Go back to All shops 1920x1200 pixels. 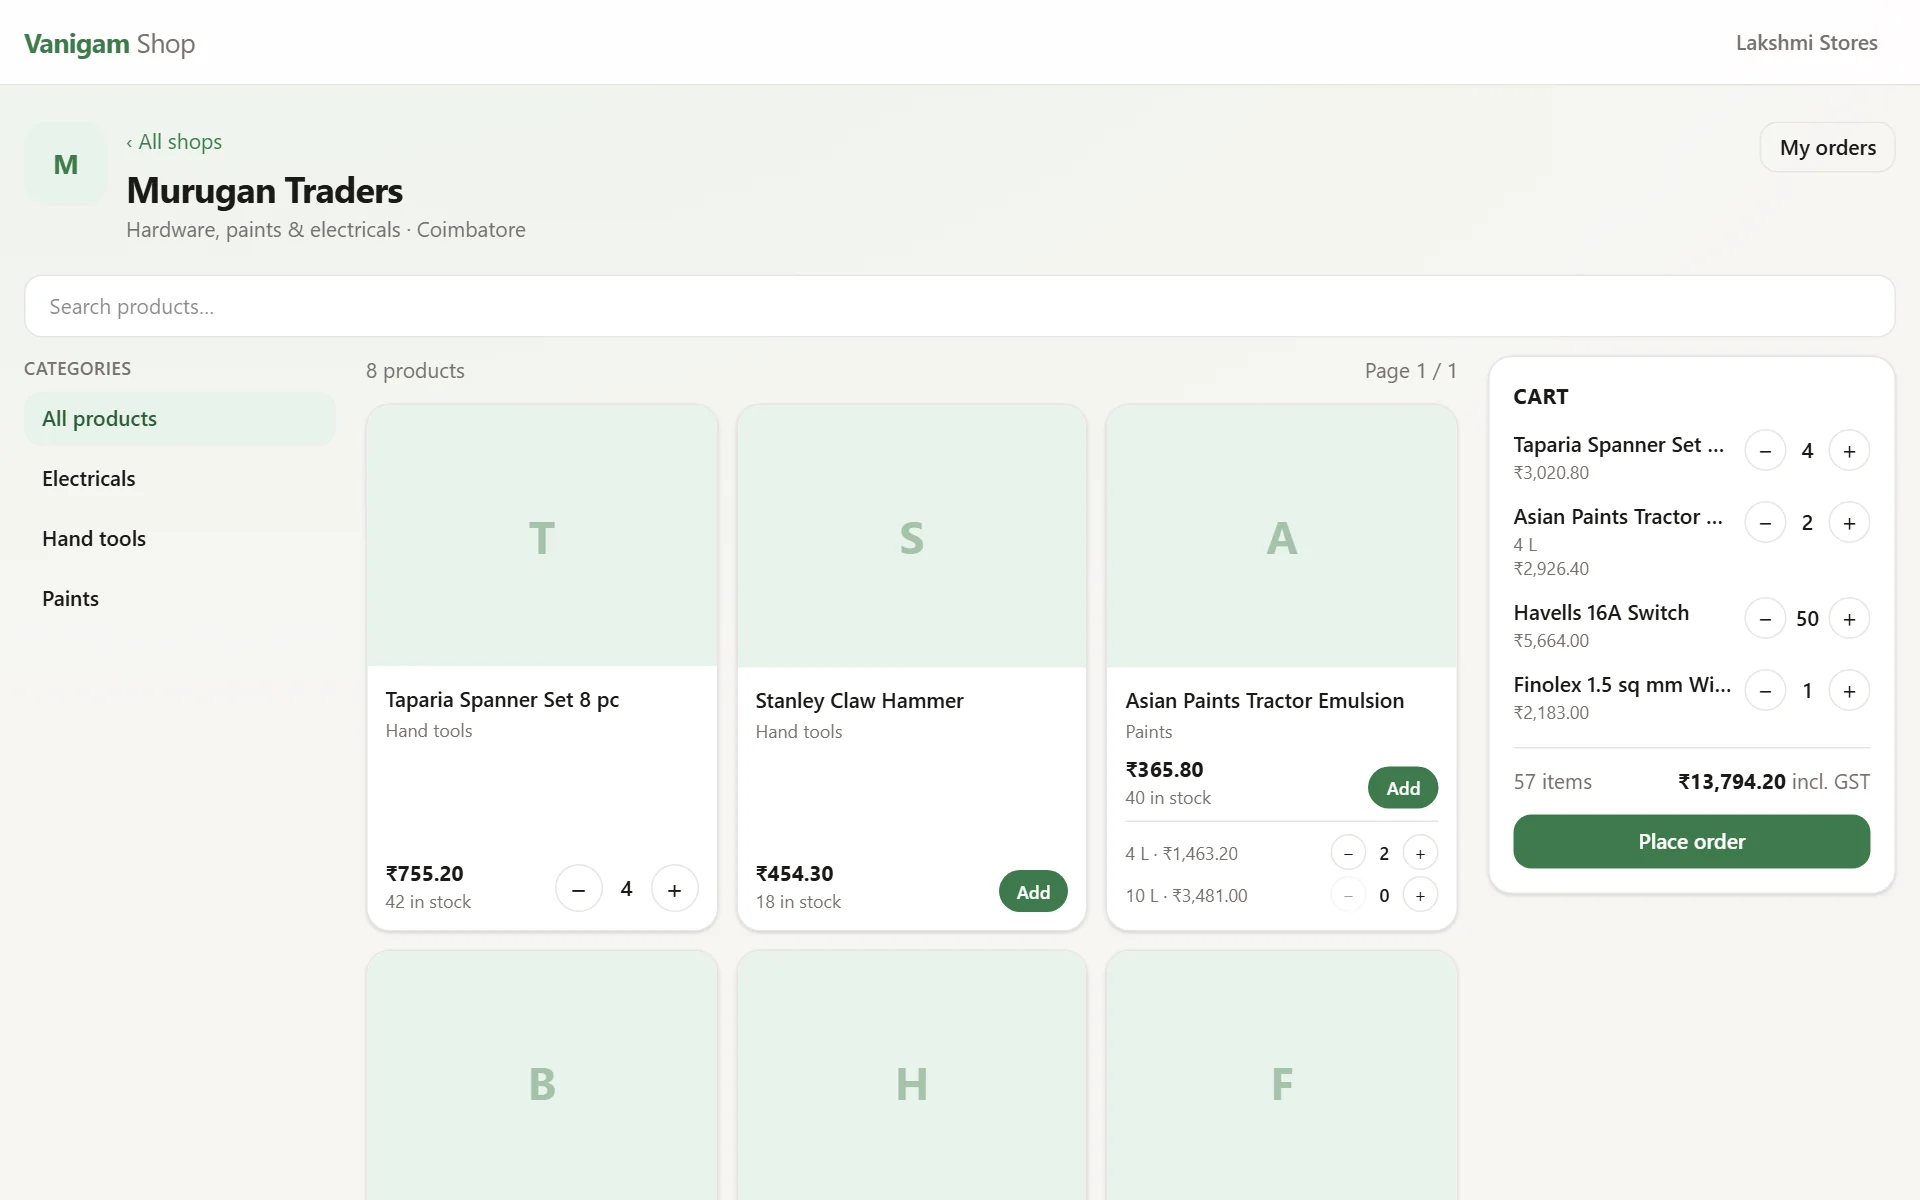click(174, 142)
